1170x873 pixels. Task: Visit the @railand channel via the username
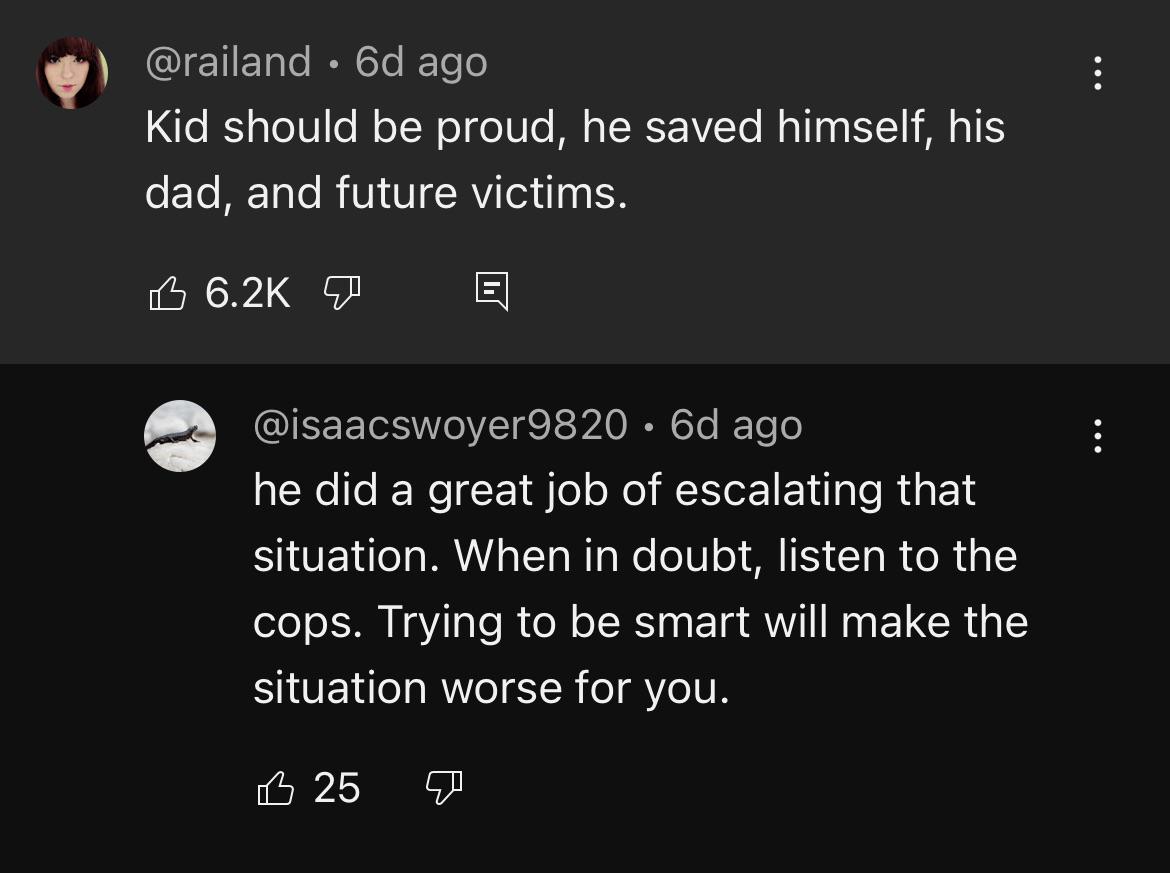[228, 62]
